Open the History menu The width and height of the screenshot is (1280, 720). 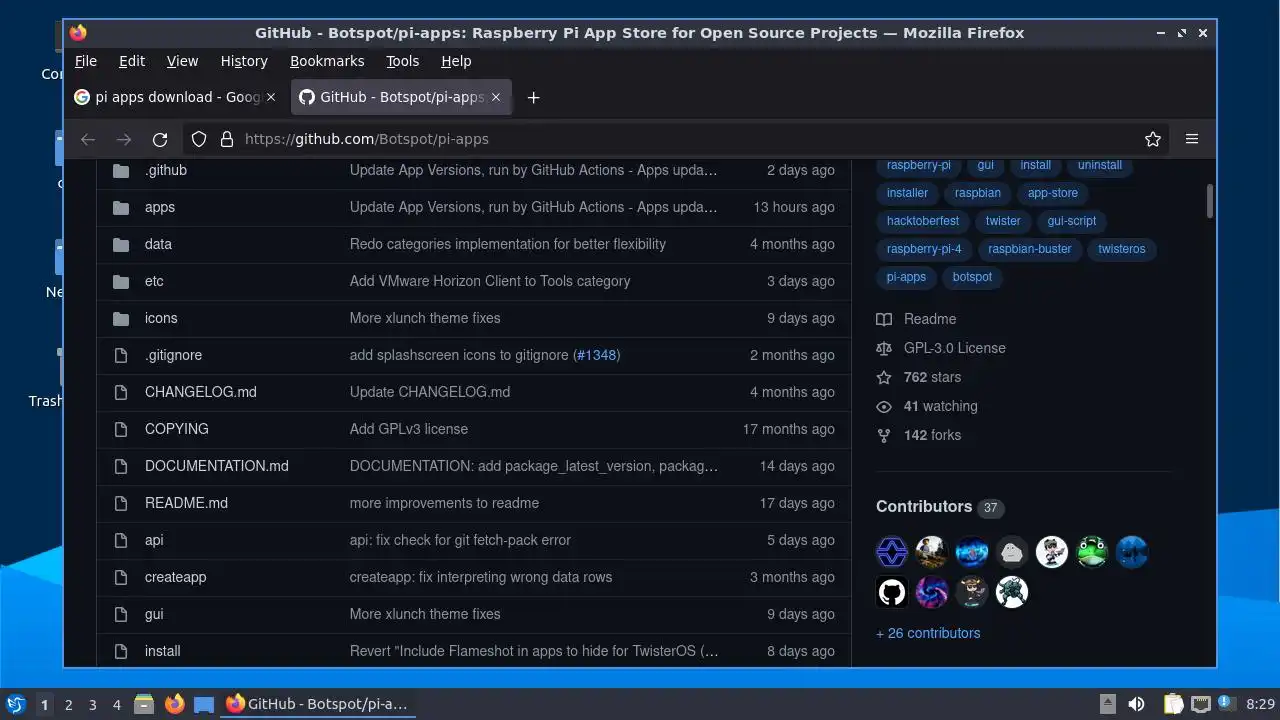(244, 61)
